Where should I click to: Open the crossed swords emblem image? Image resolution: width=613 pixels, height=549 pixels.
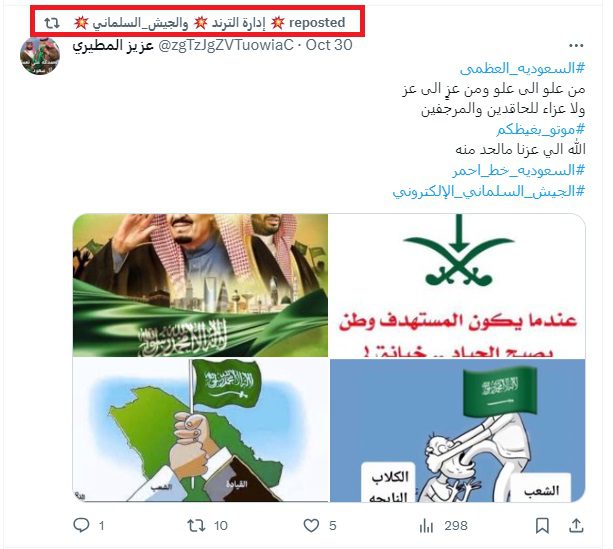tap(458, 285)
